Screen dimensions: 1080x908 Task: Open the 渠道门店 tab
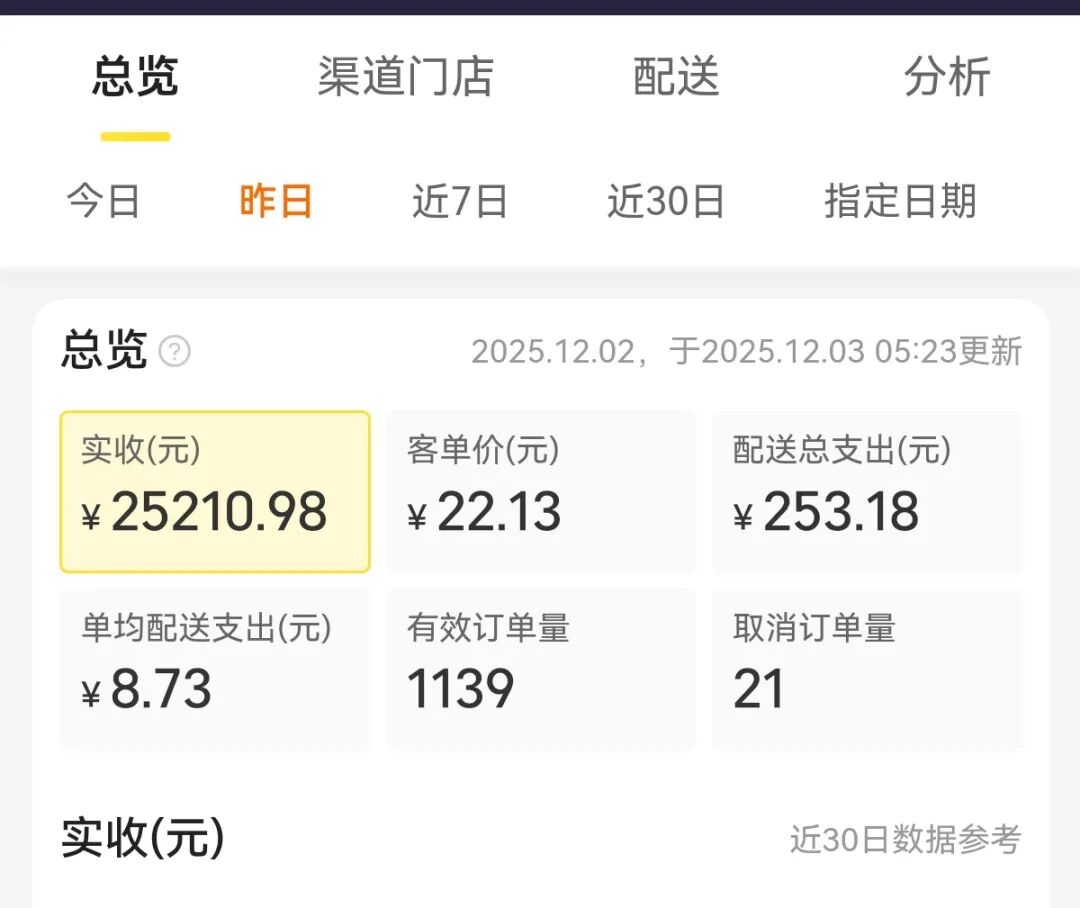coord(405,77)
